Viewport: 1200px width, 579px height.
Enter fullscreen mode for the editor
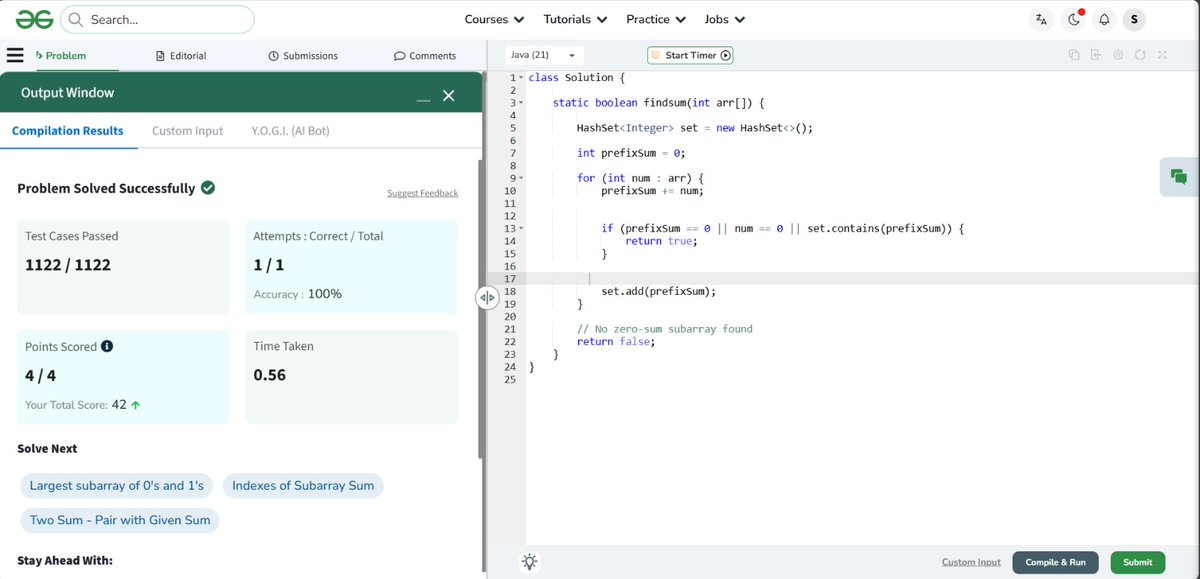tap(1162, 57)
